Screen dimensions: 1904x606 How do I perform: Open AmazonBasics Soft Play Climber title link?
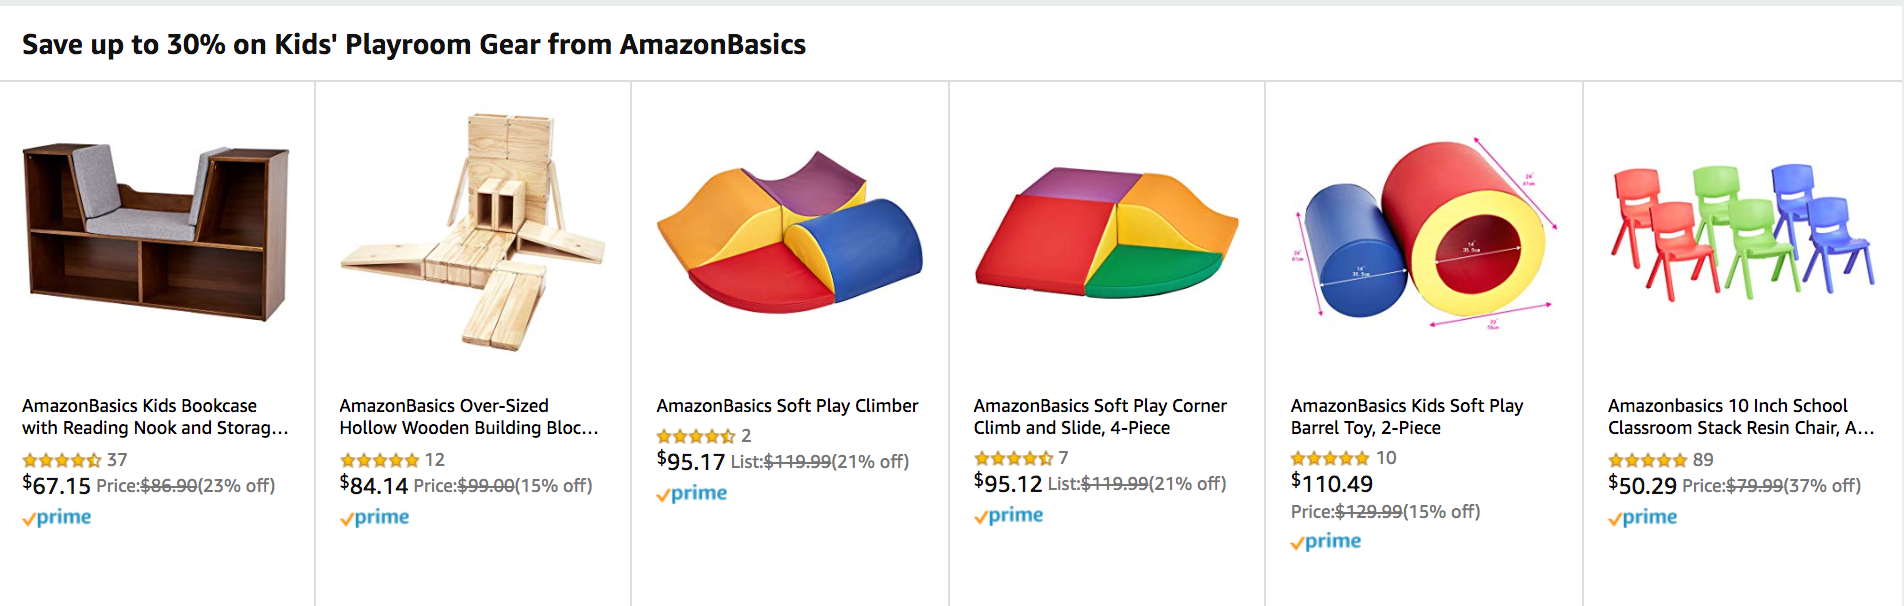pos(787,406)
